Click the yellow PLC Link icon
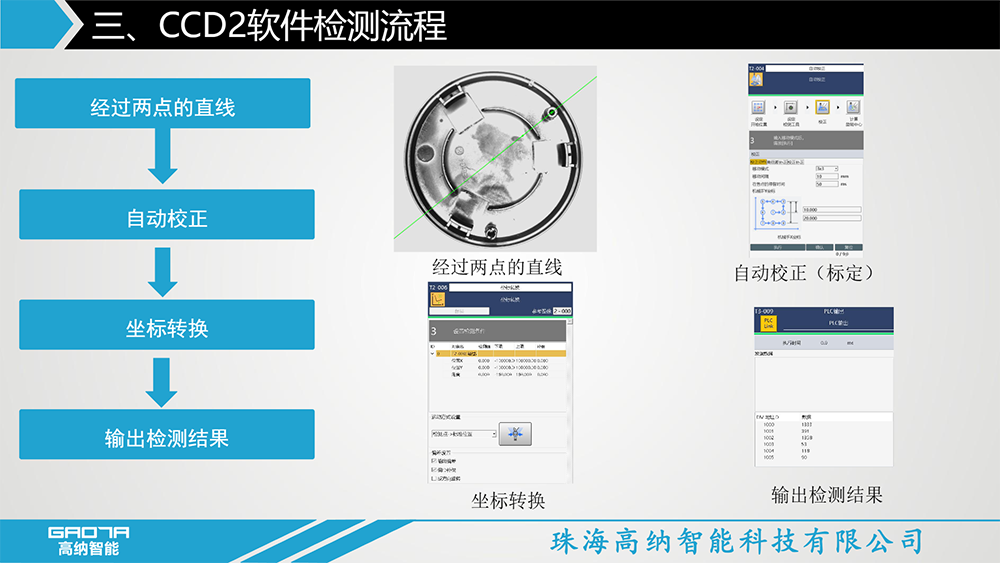 click(769, 322)
